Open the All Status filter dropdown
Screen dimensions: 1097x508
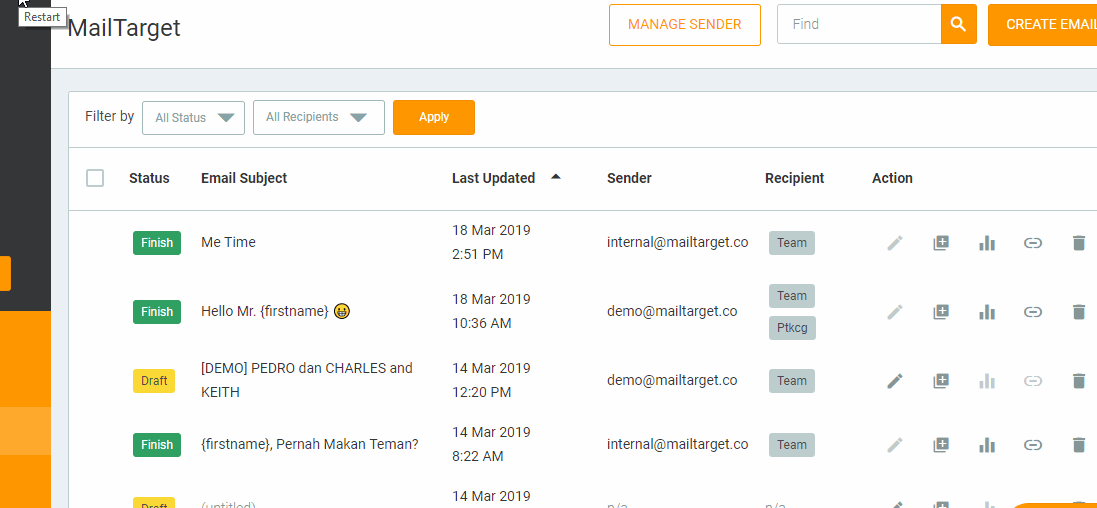click(193, 118)
